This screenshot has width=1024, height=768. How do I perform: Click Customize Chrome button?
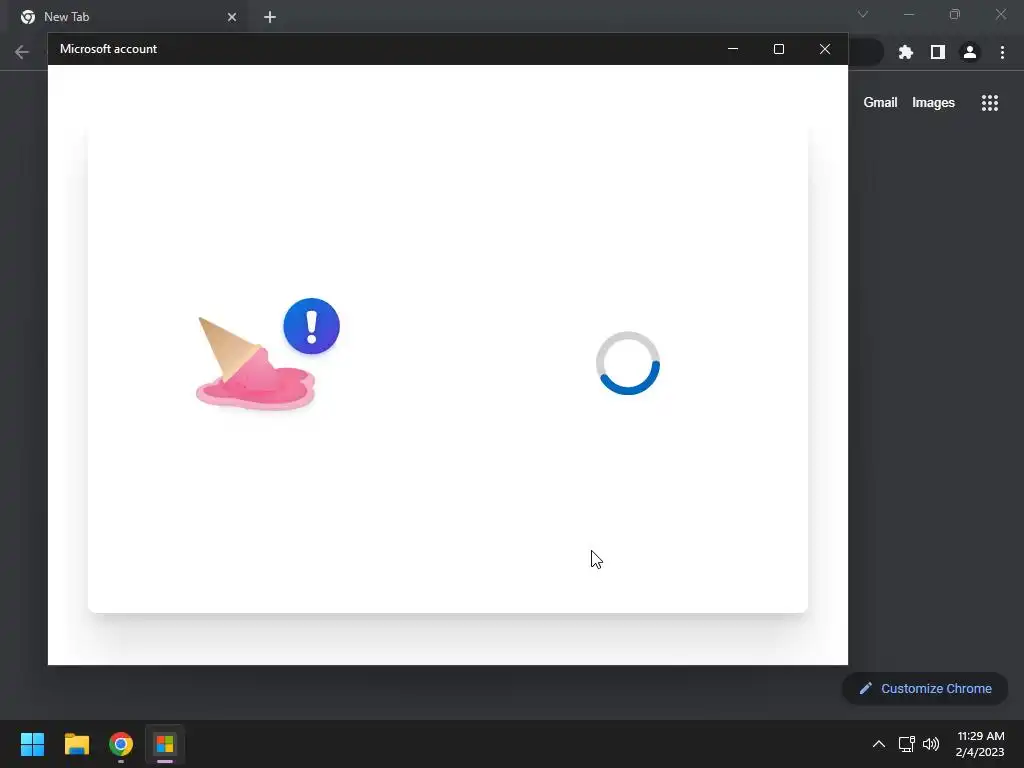coord(925,688)
